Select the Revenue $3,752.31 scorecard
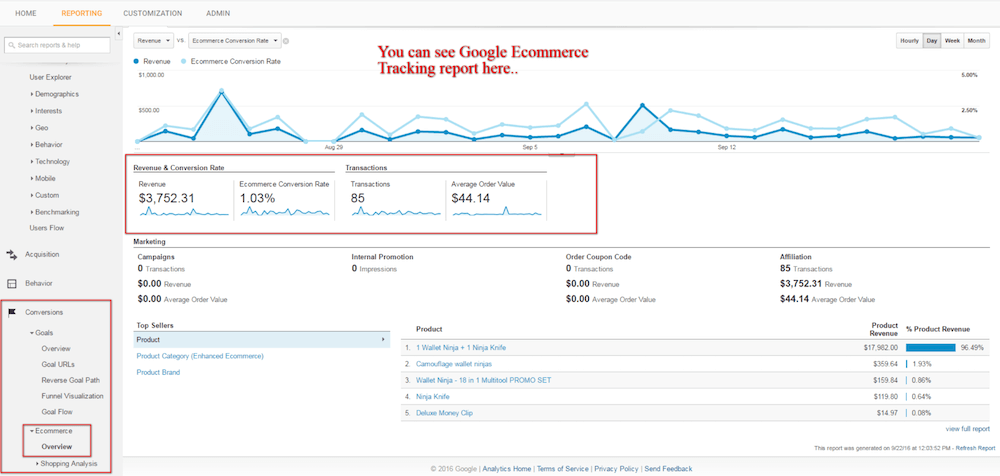The width and height of the screenshot is (1000, 476). (x=183, y=199)
